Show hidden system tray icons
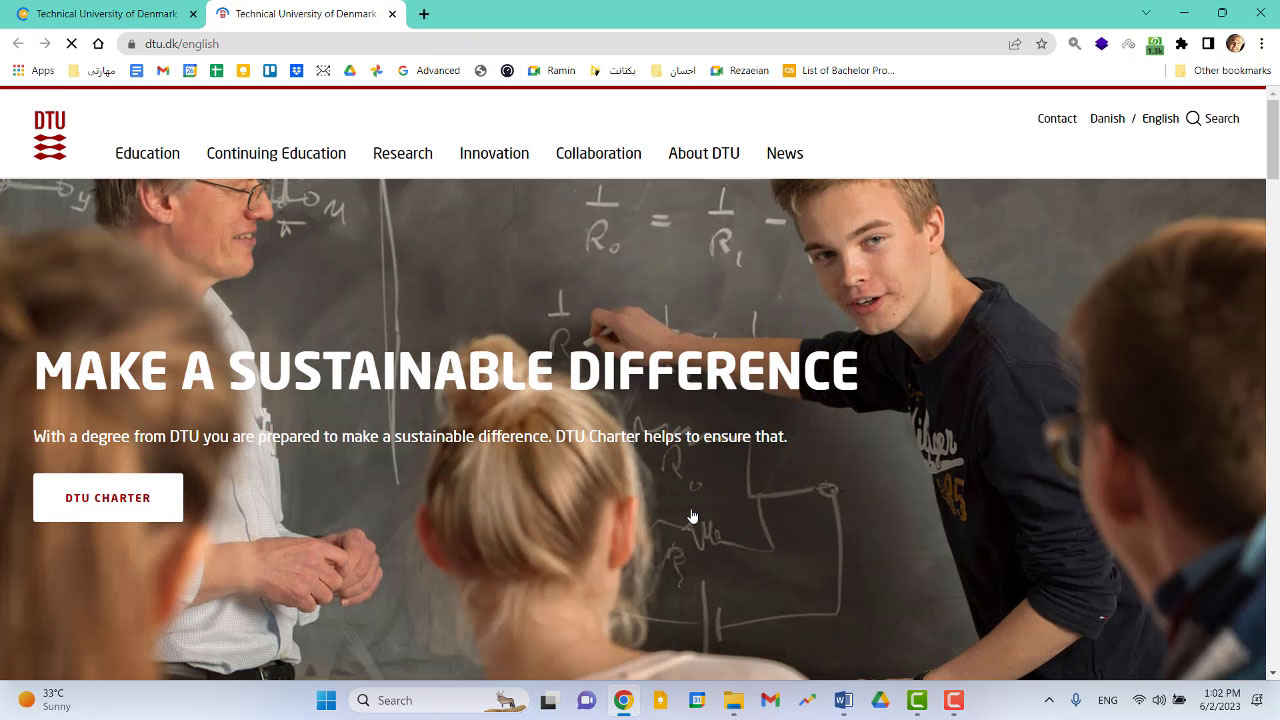This screenshot has height=720, width=1280. coord(1048,700)
